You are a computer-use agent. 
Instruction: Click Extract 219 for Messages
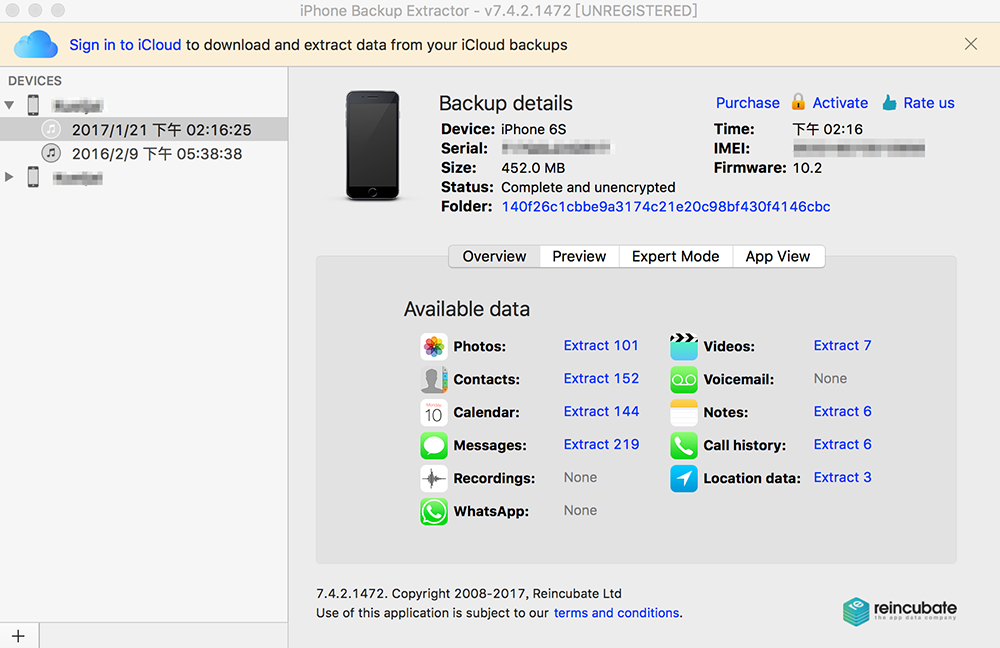click(x=601, y=445)
